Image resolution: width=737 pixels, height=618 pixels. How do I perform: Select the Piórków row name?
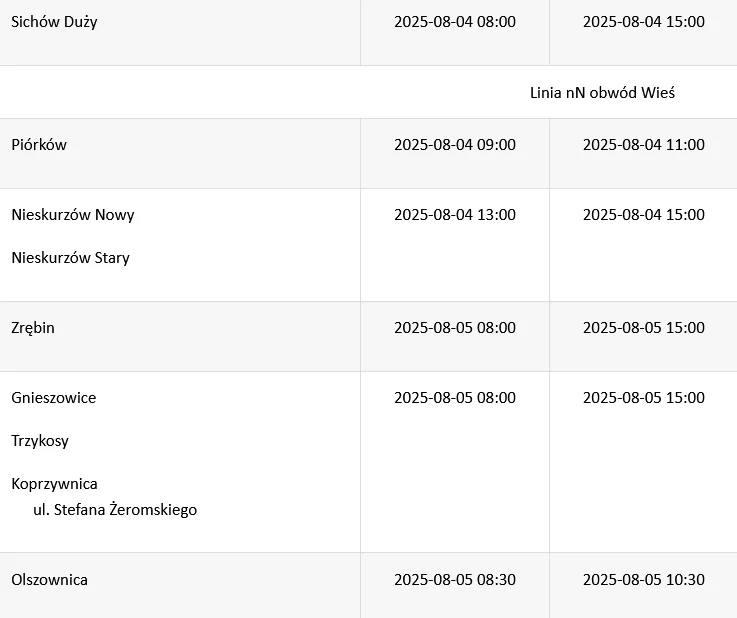coord(39,145)
